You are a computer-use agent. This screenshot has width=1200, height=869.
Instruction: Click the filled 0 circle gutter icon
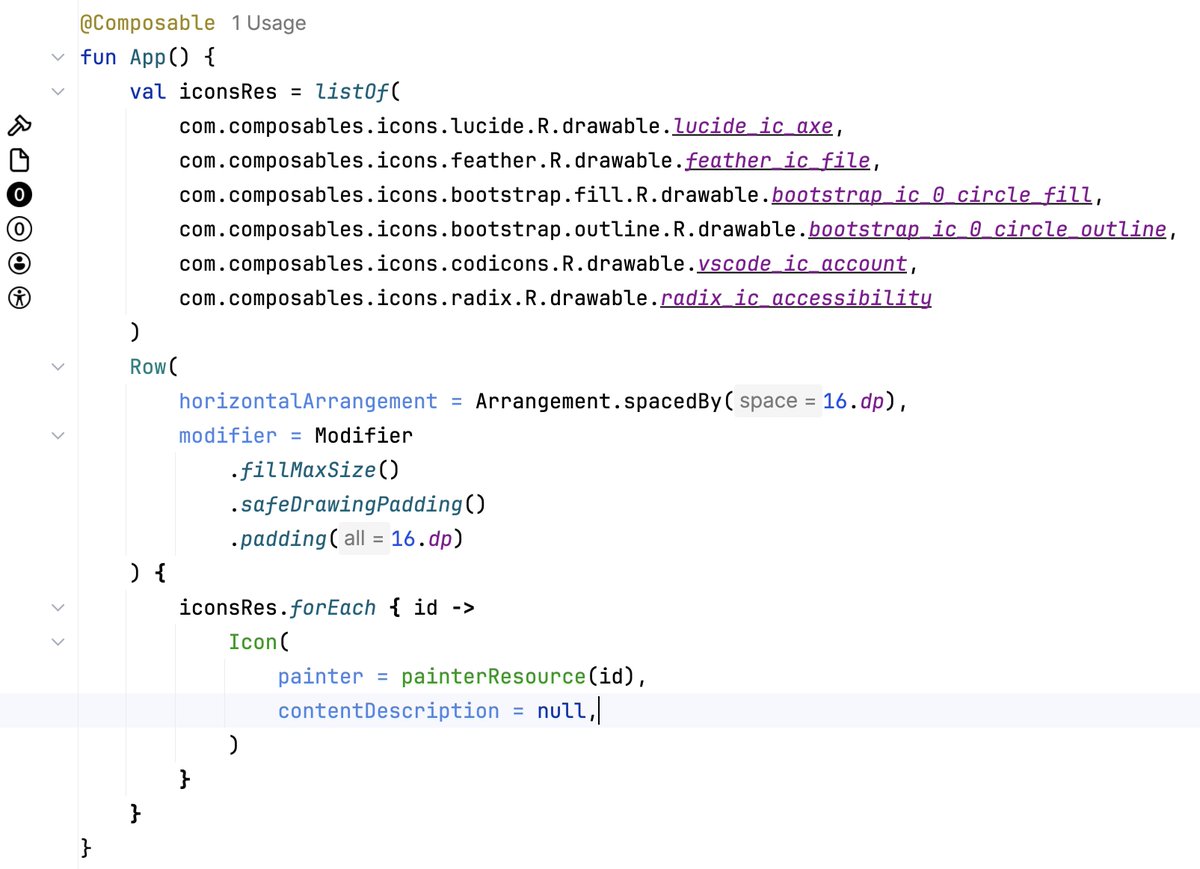click(x=20, y=194)
